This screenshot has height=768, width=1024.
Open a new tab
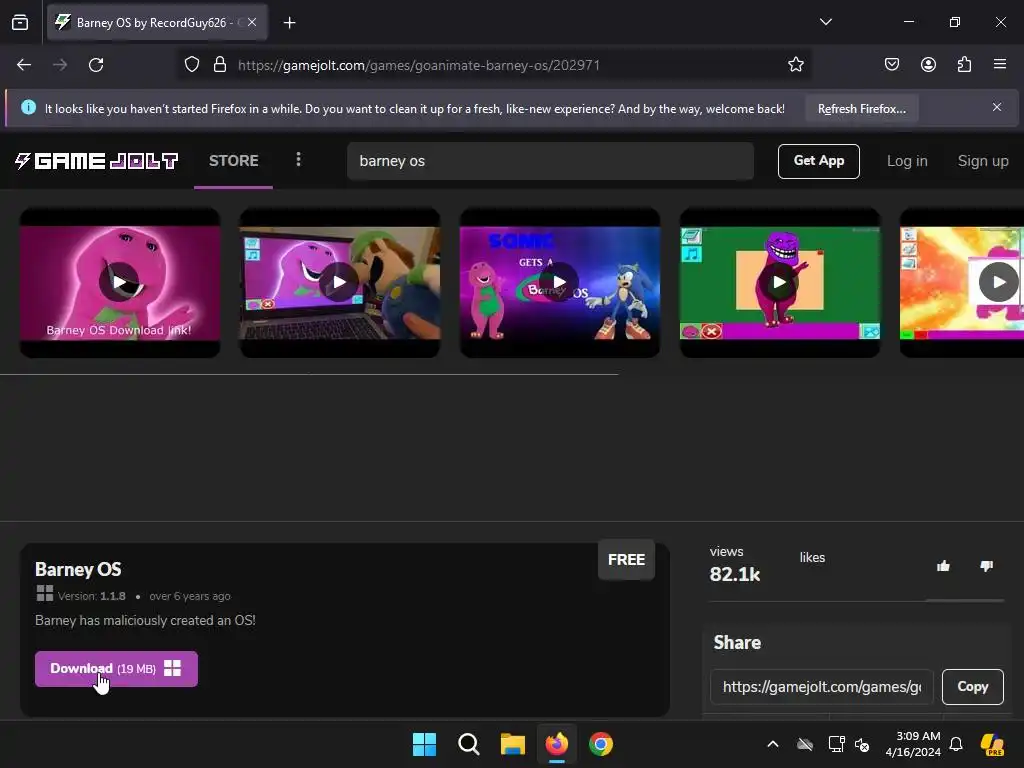tap(289, 23)
